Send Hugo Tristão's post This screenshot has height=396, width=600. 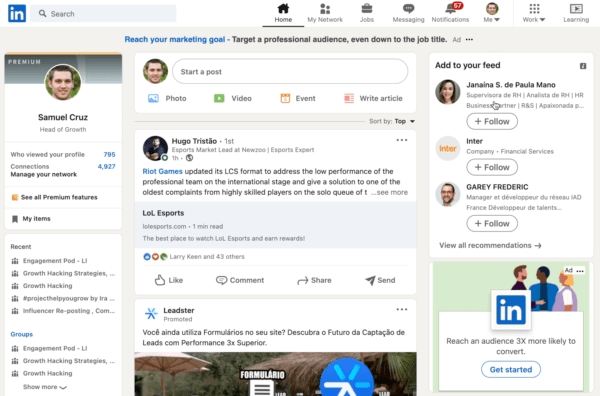click(380, 280)
